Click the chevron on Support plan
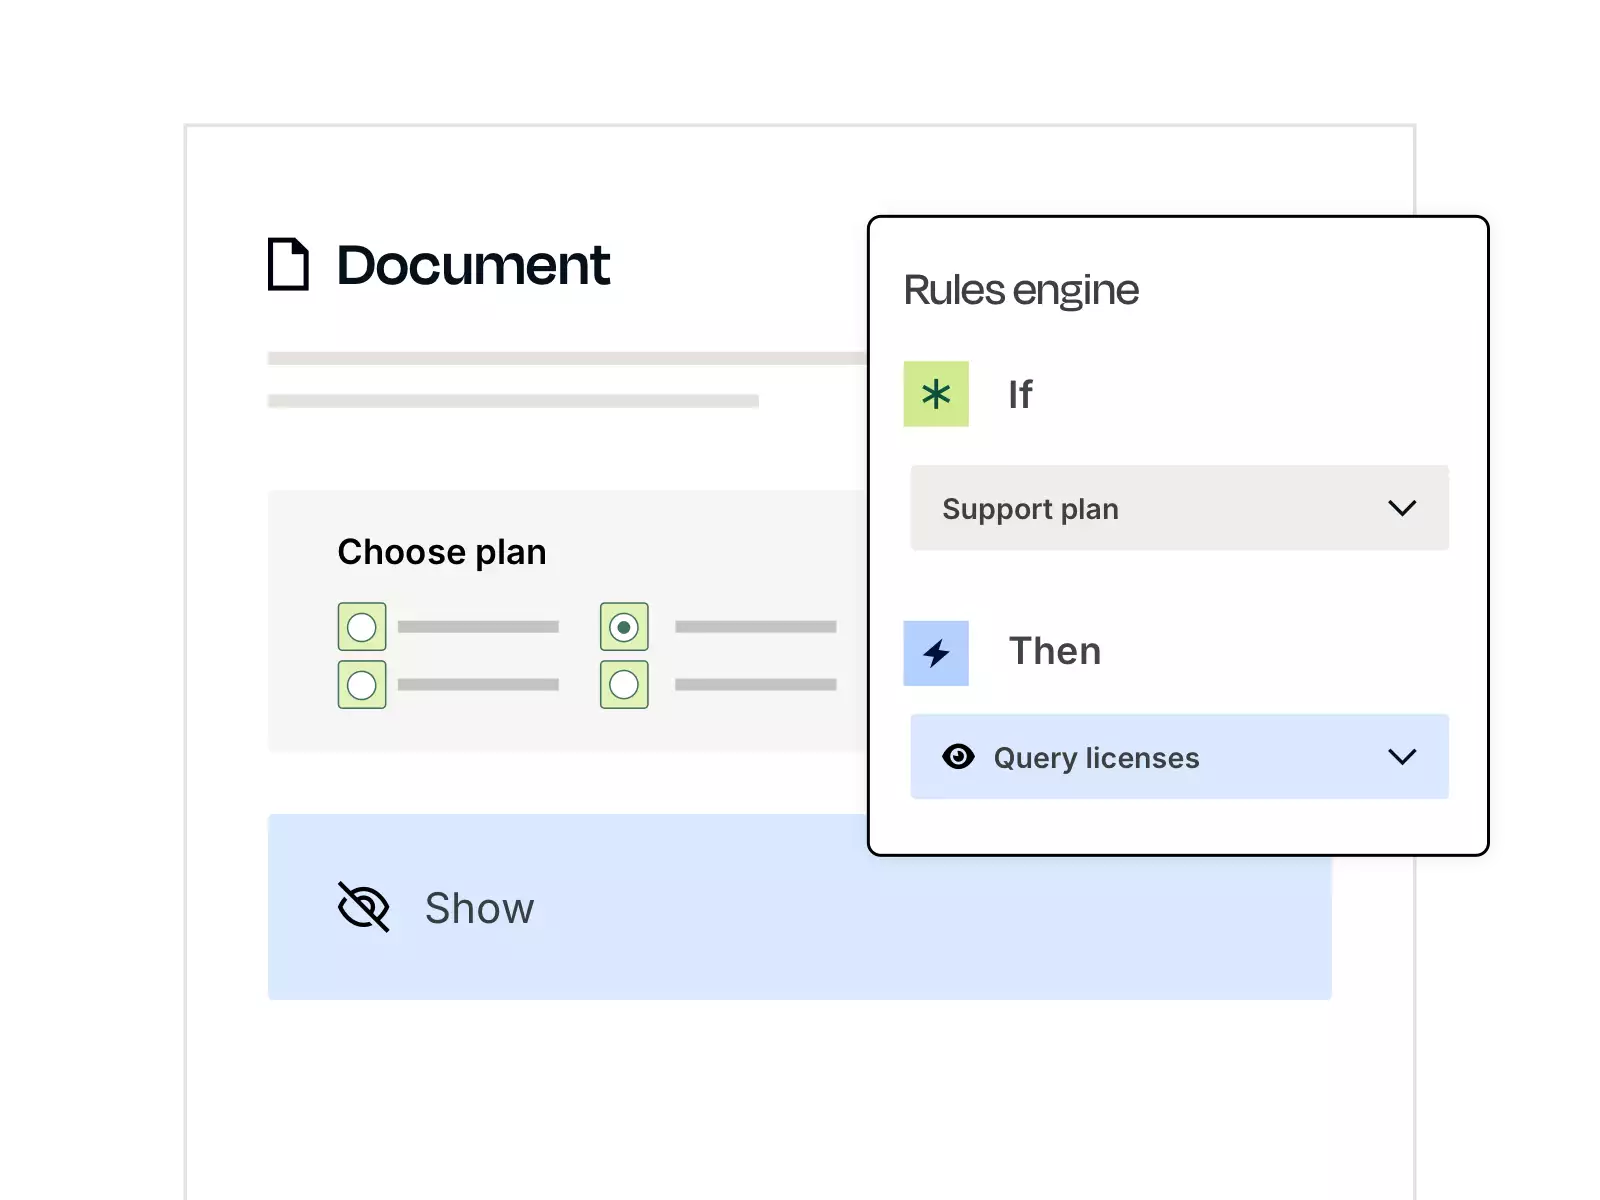The width and height of the screenshot is (1600, 1200). (x=1403, y=508)
